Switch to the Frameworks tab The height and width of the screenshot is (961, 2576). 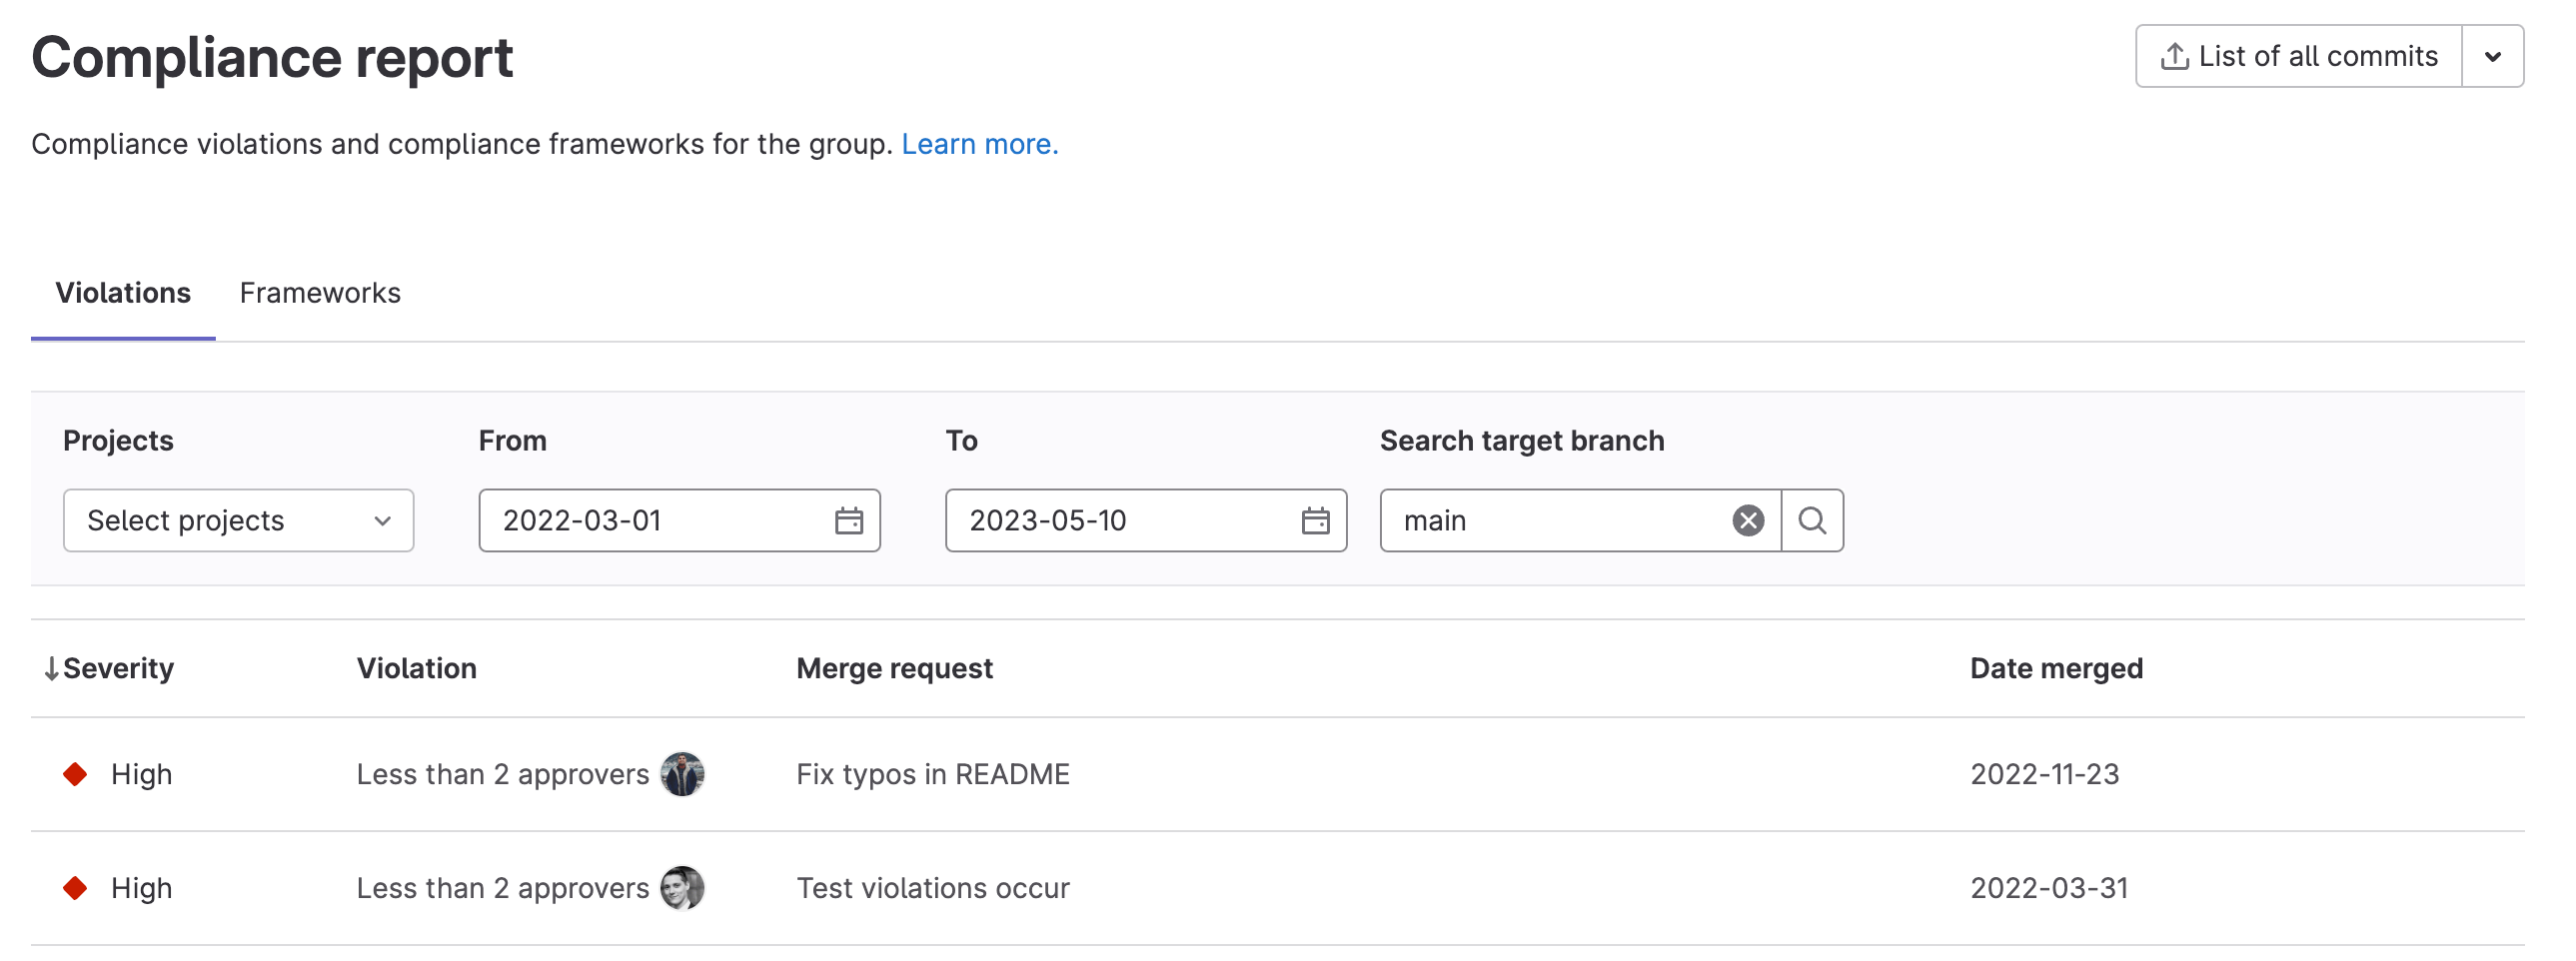pyautogui.click(x=319, y=292)
